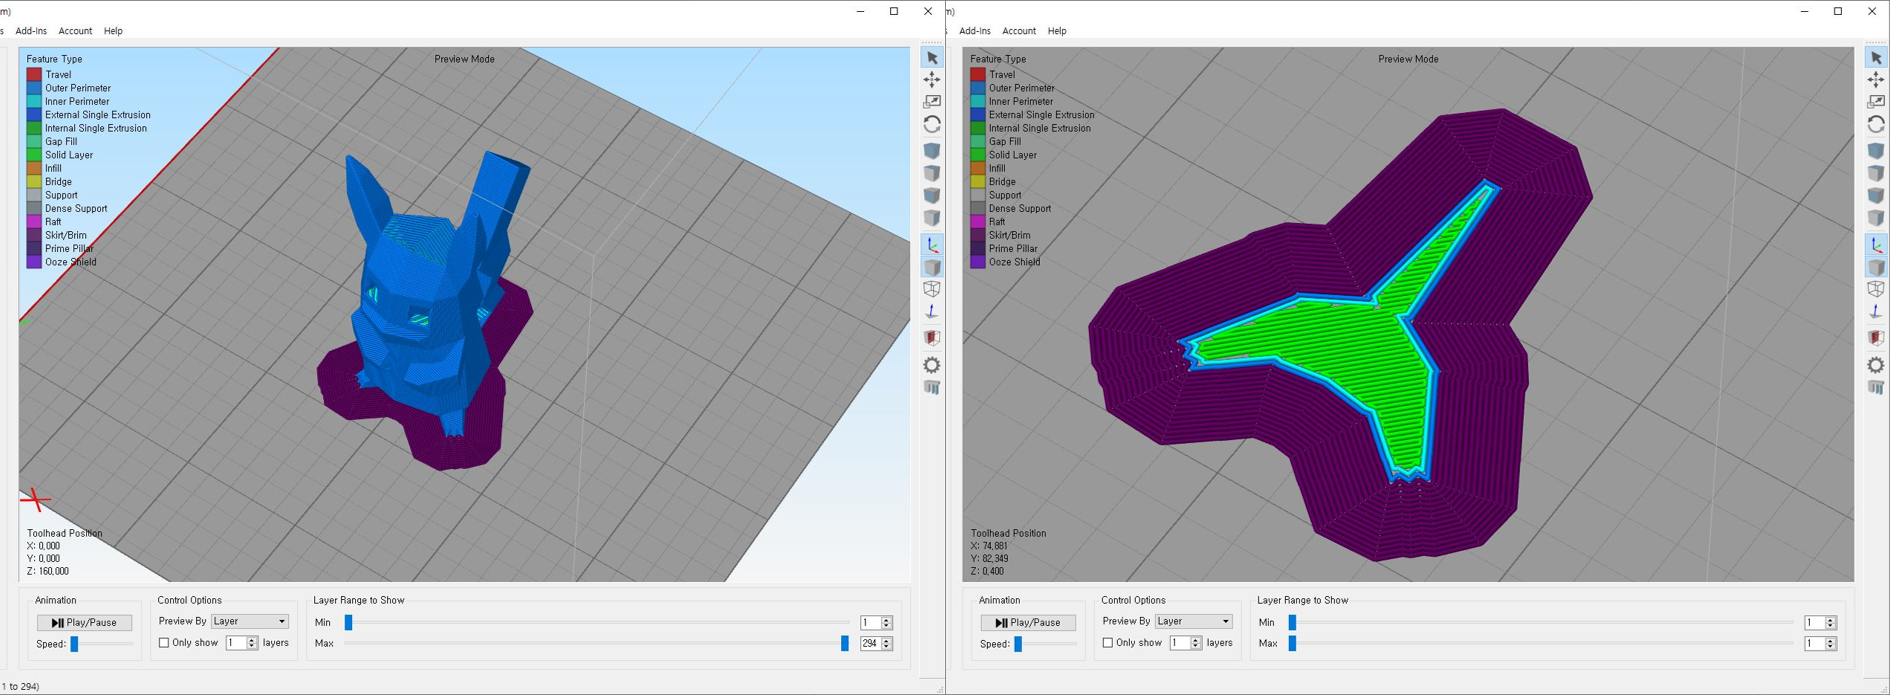The image size is (1890, 695).
Task: Click the Speed slider handle in right window
Action: coord(1018,644)
